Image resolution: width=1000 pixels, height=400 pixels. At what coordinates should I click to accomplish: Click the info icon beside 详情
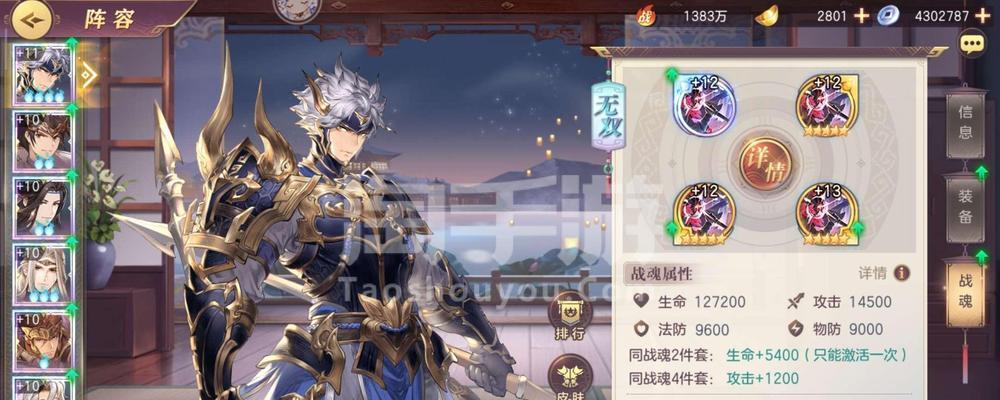[x=901, y=273]
